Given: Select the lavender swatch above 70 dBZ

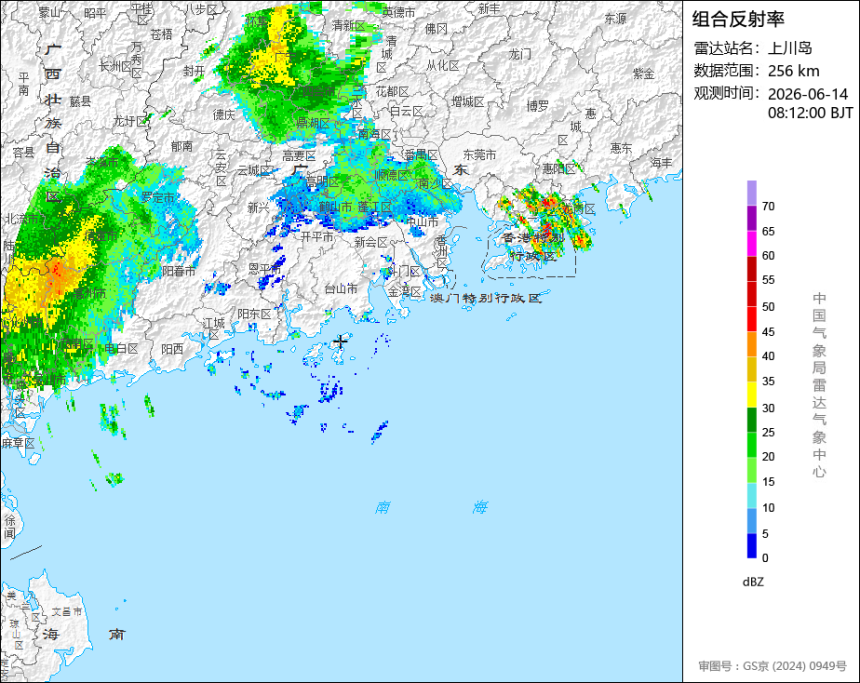Looking at the screenshot, I should coord(751,193).
